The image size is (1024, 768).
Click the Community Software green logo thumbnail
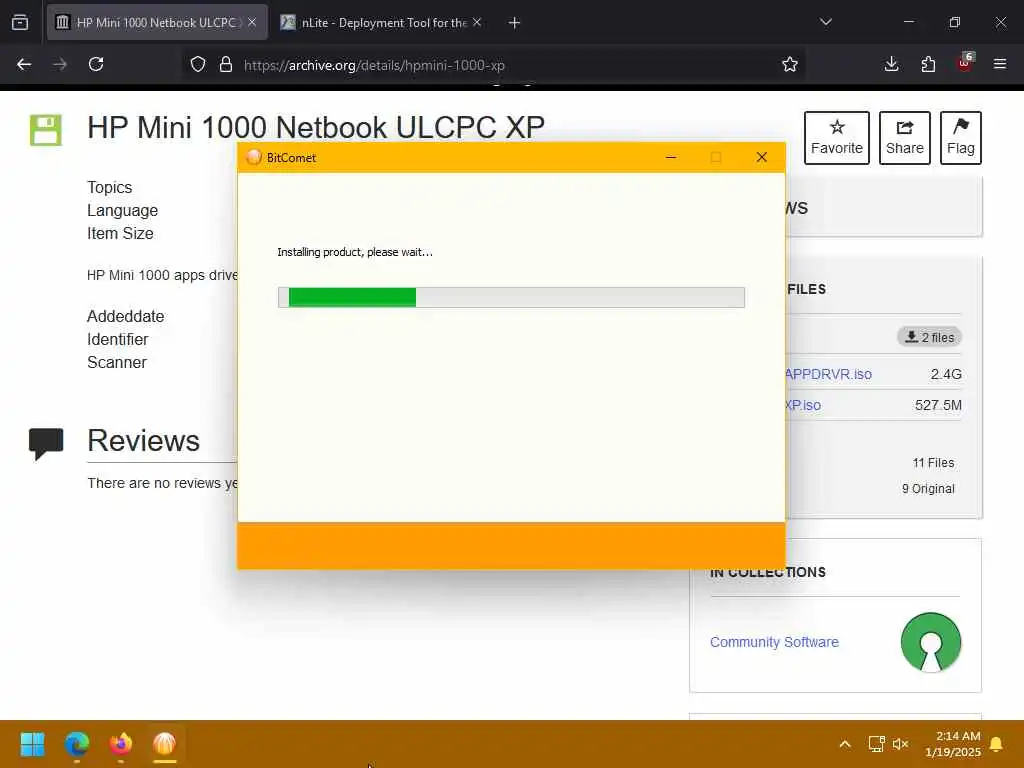(x=931, y=643)
